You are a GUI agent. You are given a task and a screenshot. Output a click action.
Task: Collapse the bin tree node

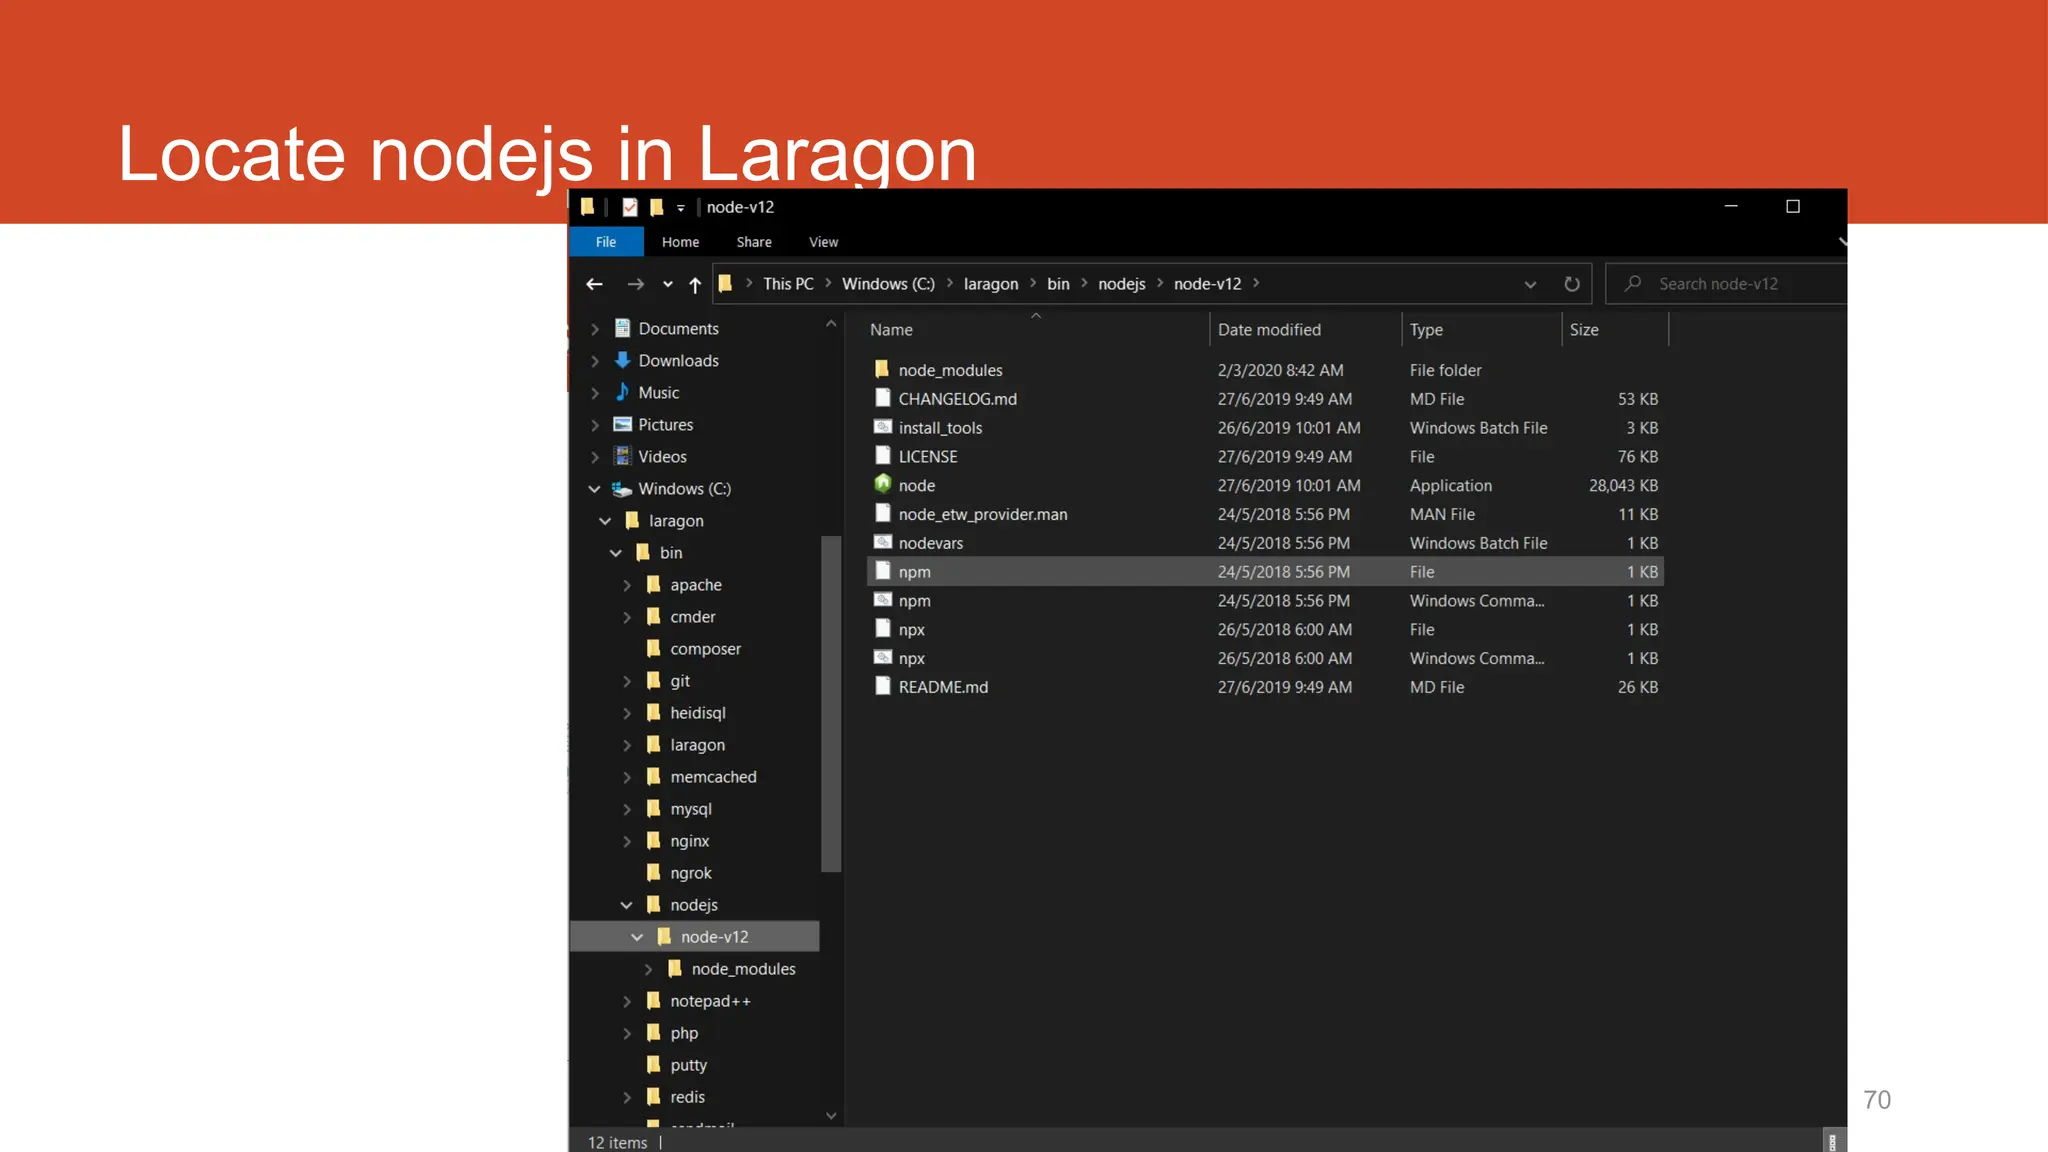(616, 553)
